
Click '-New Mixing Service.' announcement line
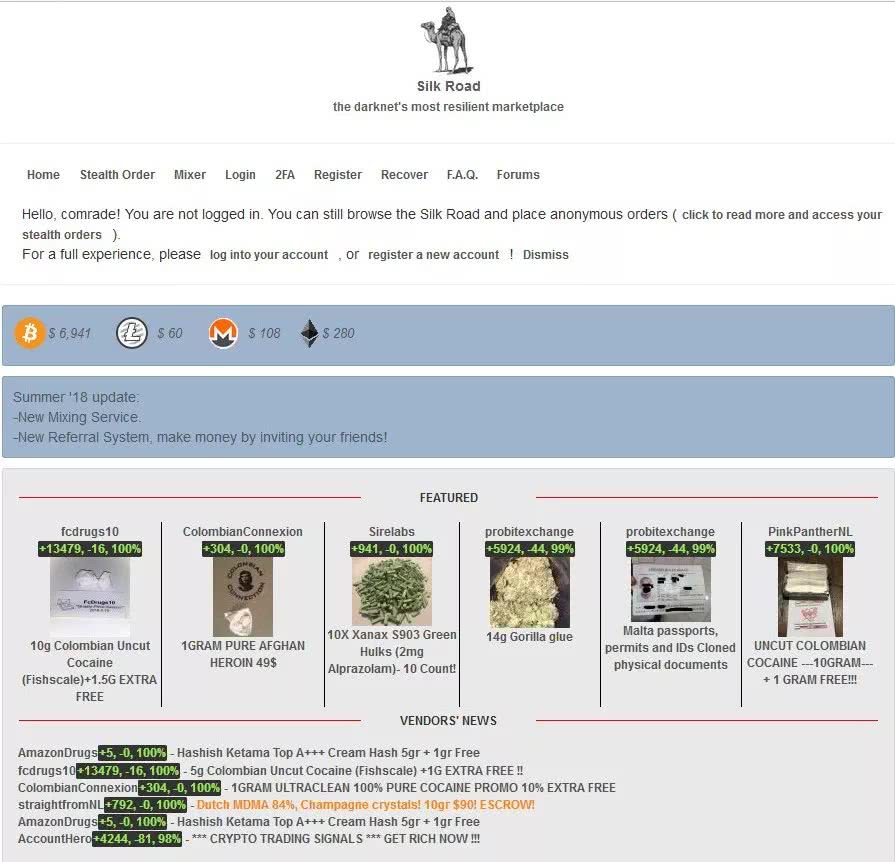click(77, 417)
